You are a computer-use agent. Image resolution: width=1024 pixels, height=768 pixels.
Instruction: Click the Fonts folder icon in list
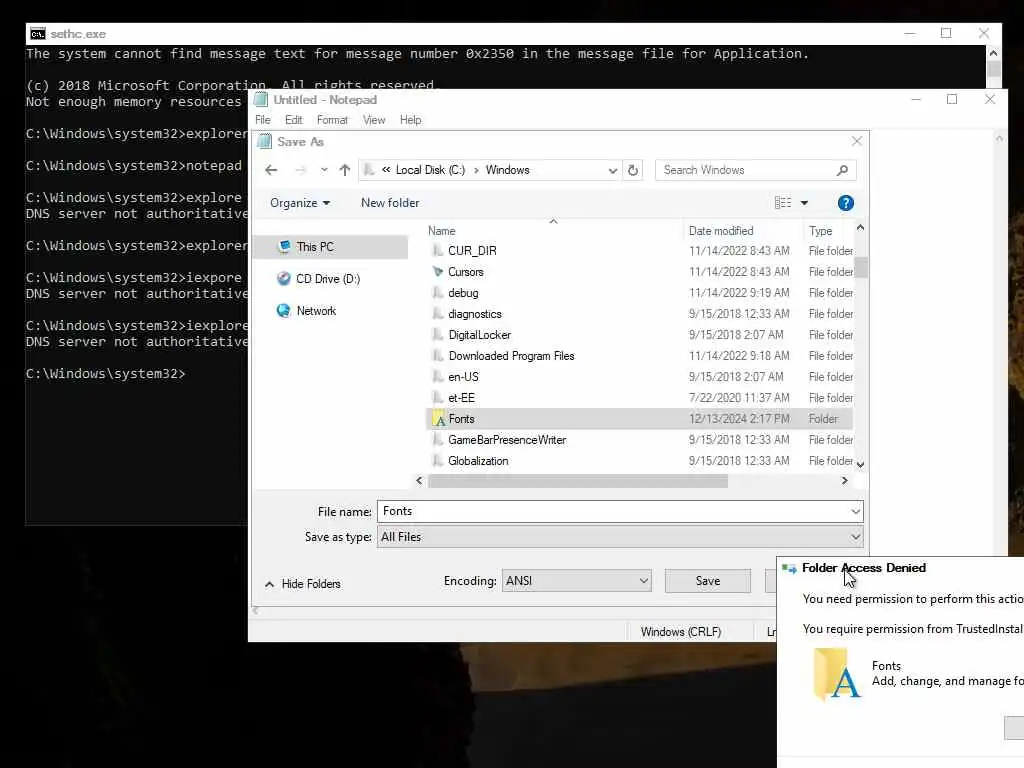tap(438, 419)
